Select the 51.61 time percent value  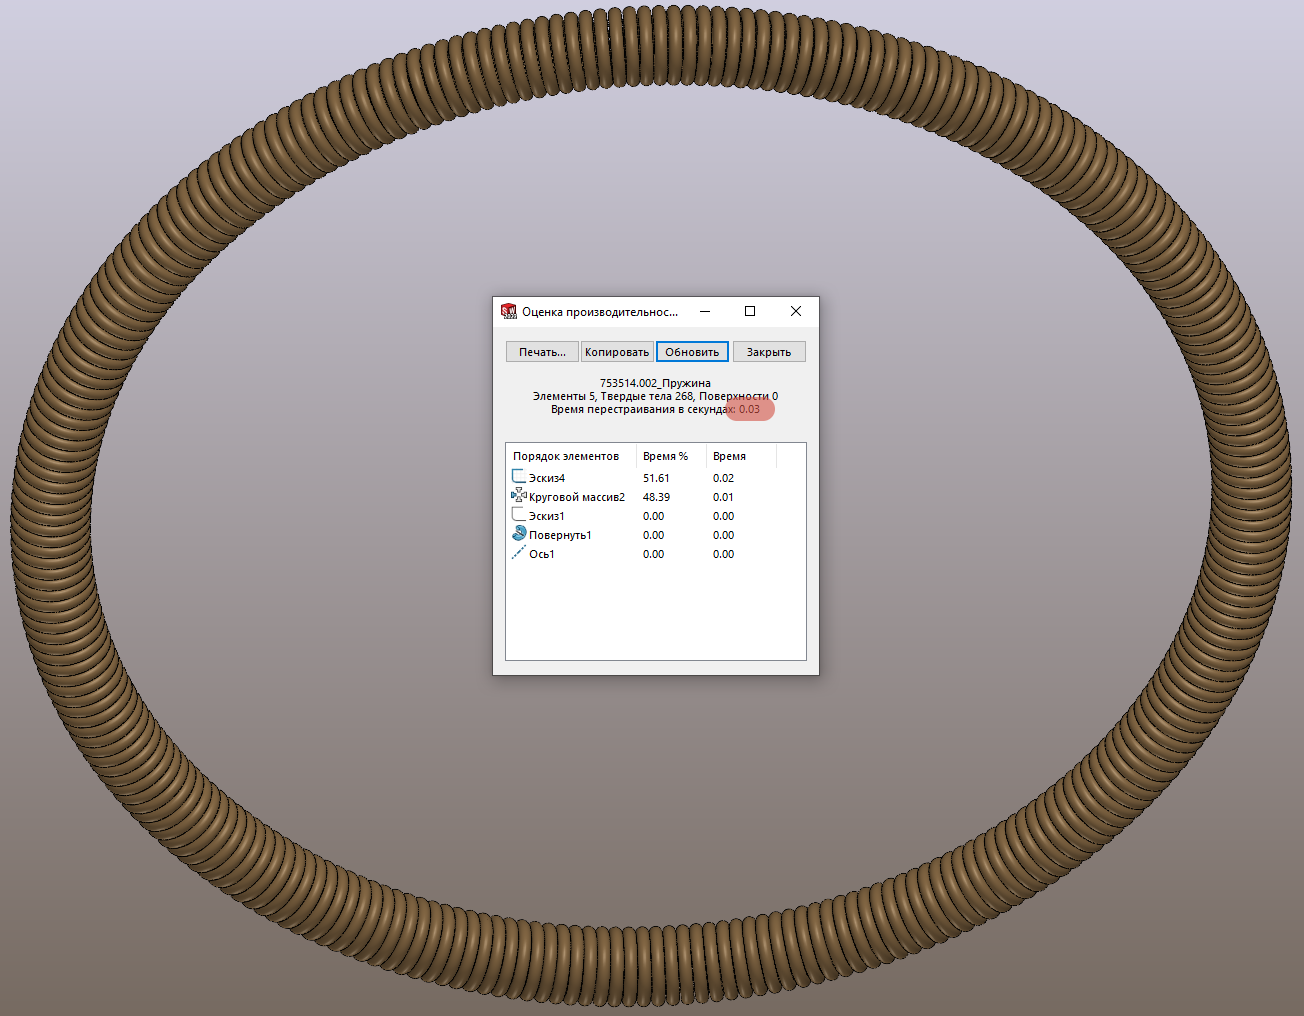(656, 478)
